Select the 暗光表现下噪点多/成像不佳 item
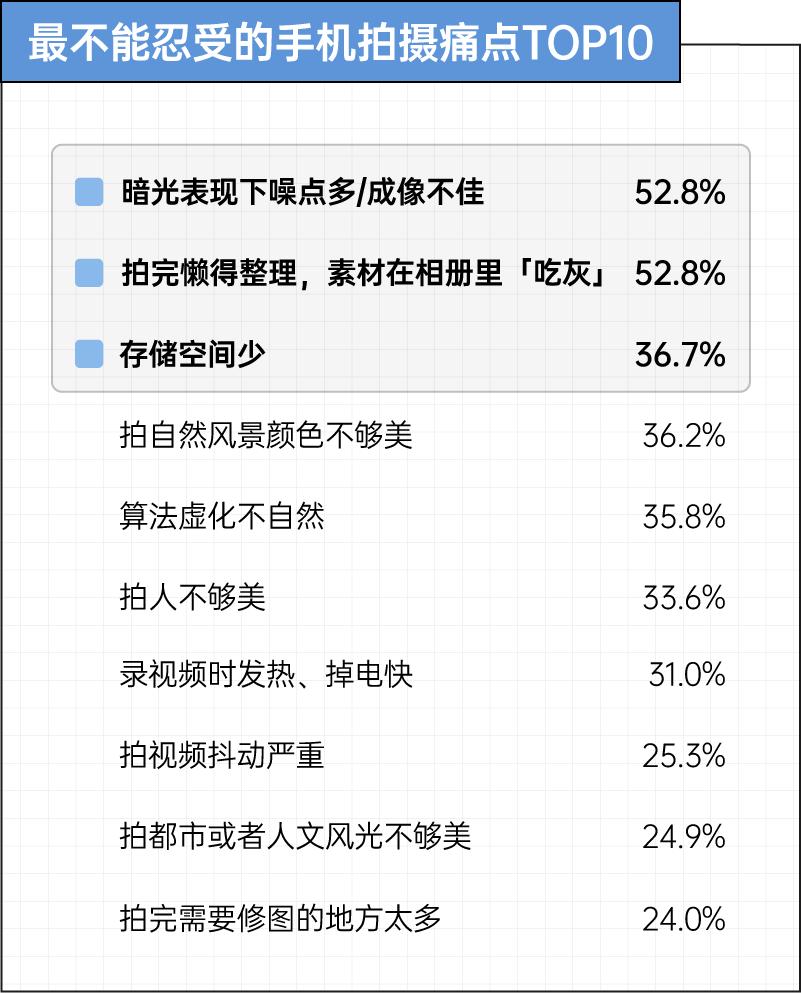The width and height of the screenshot is (801, 993). (x=302, y=192)
